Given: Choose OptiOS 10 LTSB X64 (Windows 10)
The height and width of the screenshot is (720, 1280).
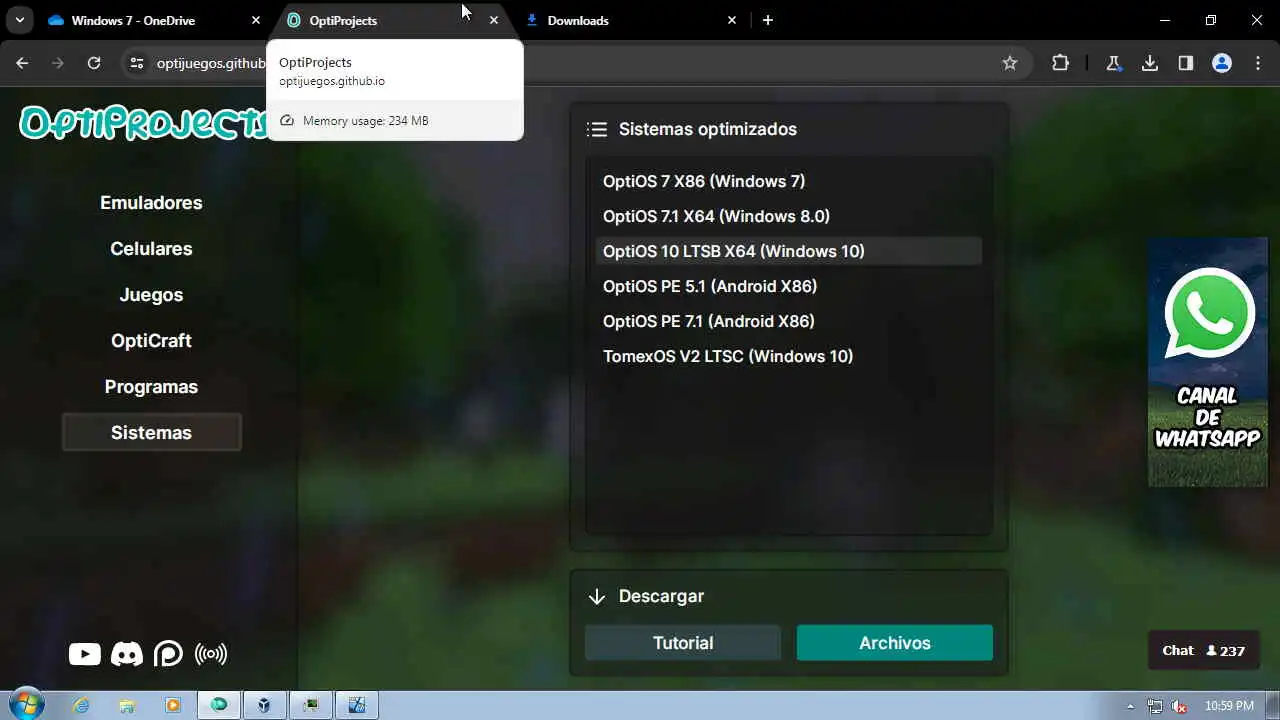Looking at the screenshot, I should point(788,251).
